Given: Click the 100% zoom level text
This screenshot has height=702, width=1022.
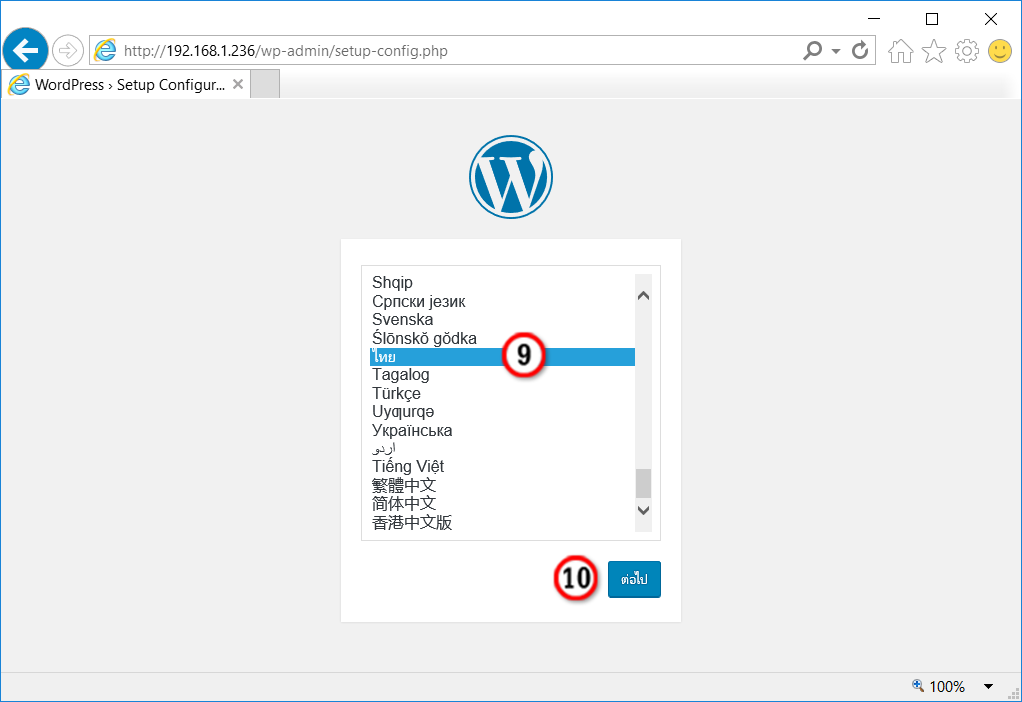Looking at the screenshot, I should point(947,686).
